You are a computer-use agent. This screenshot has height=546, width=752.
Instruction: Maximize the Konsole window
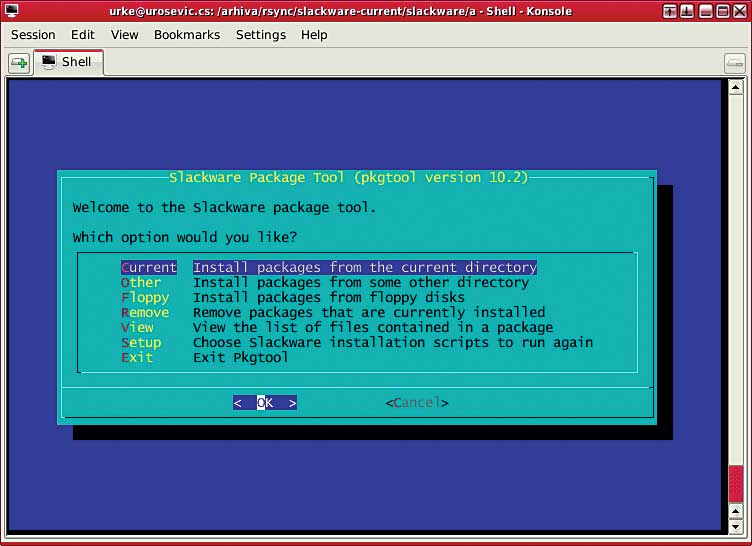(723, 11)
